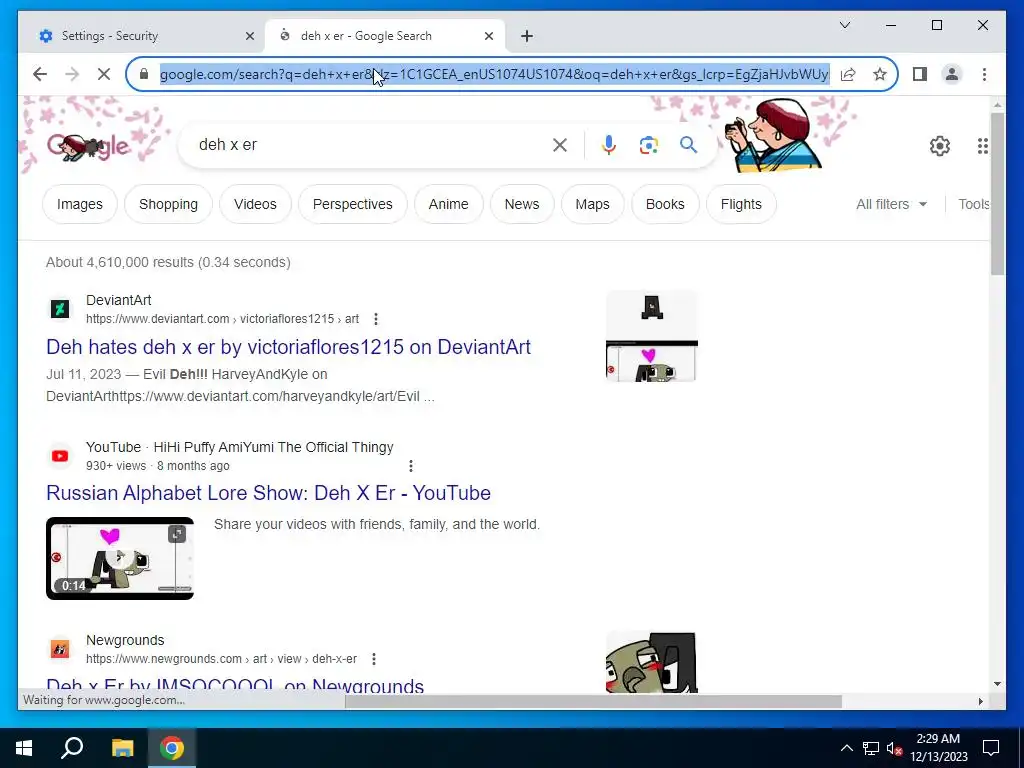Share this page via the share icon
This screenshot has height=768, width=1024.
coord(848,74)
